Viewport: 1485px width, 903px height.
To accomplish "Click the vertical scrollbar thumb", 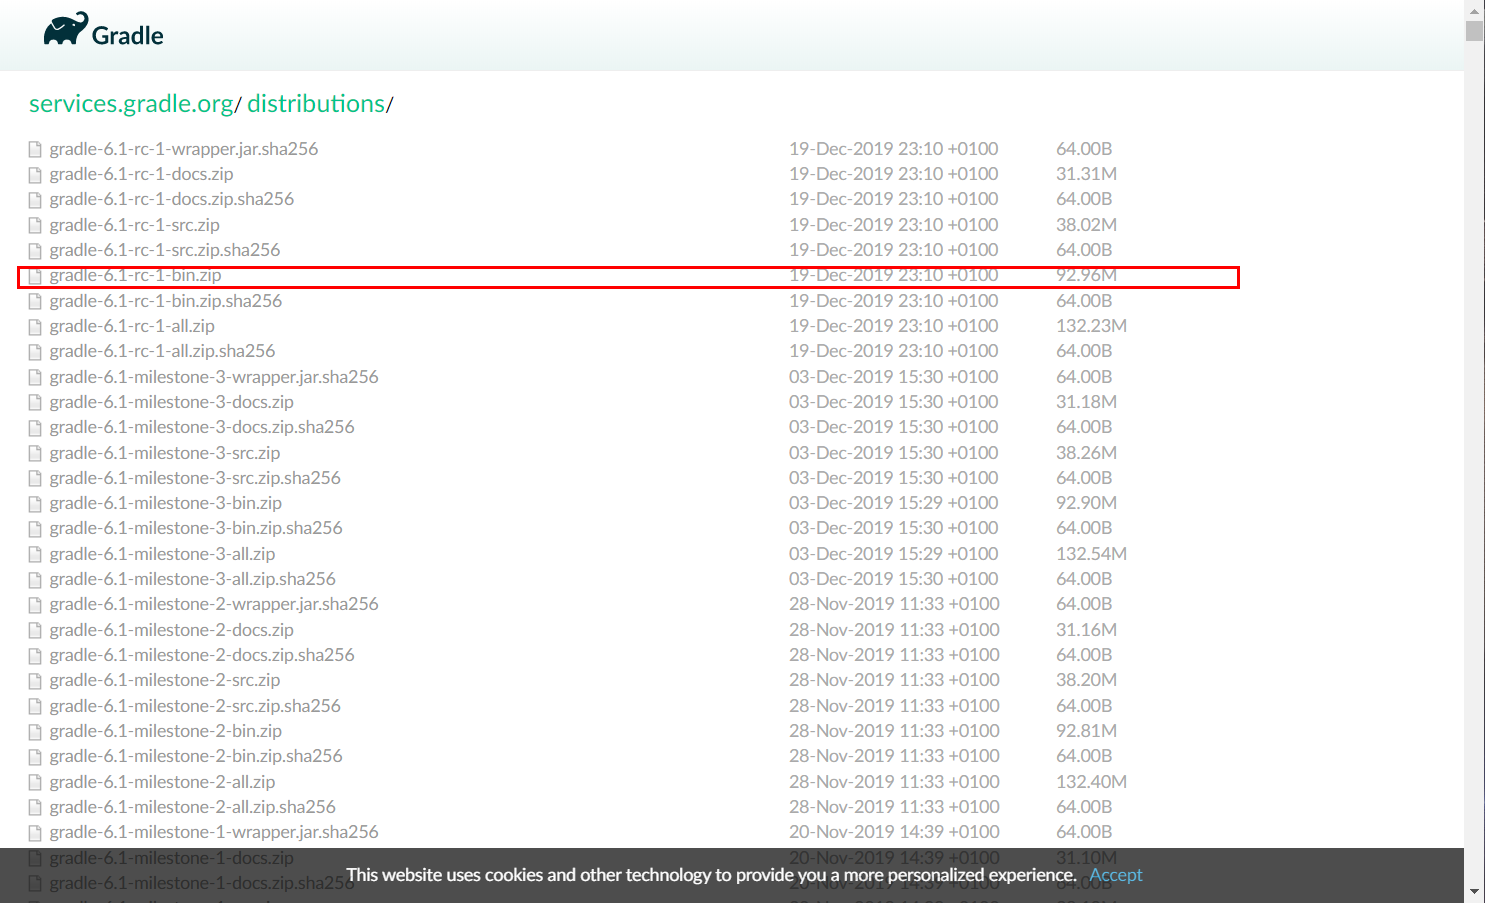I will [x=1474, y=30].
